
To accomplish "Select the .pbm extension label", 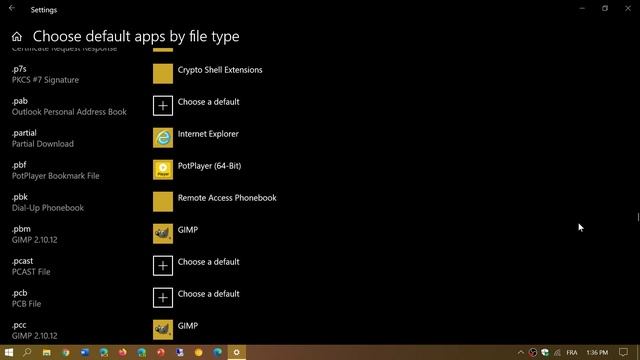I will click(x=21, y=229).
